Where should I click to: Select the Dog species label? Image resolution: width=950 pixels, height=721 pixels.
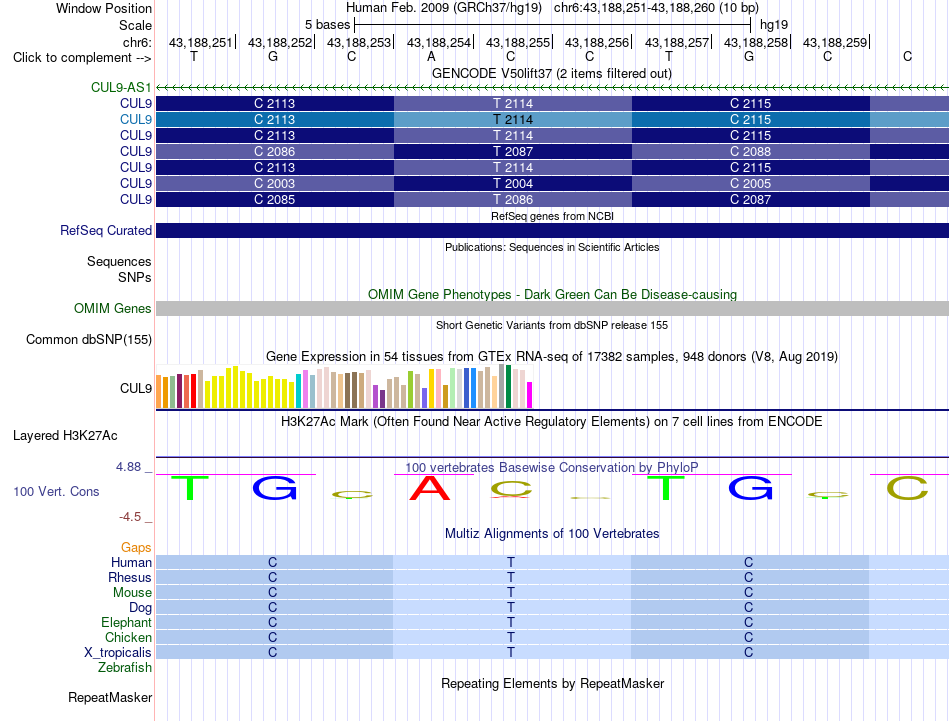(x=141, y=607)
